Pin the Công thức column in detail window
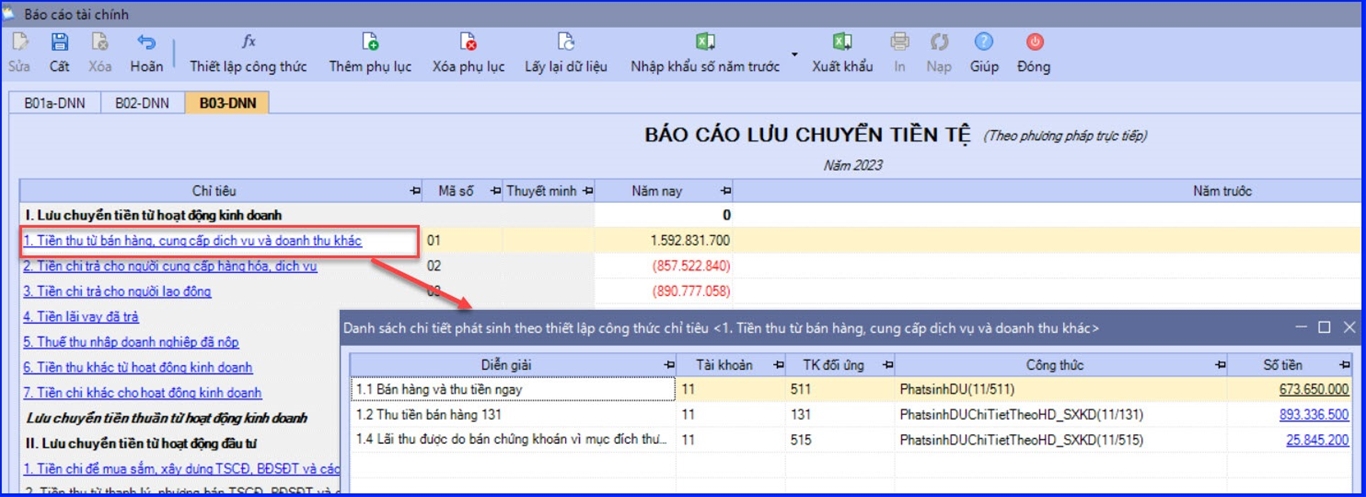Viewport: 1366px width, 497px height. pyautogui.click(x=1220, y=365)
